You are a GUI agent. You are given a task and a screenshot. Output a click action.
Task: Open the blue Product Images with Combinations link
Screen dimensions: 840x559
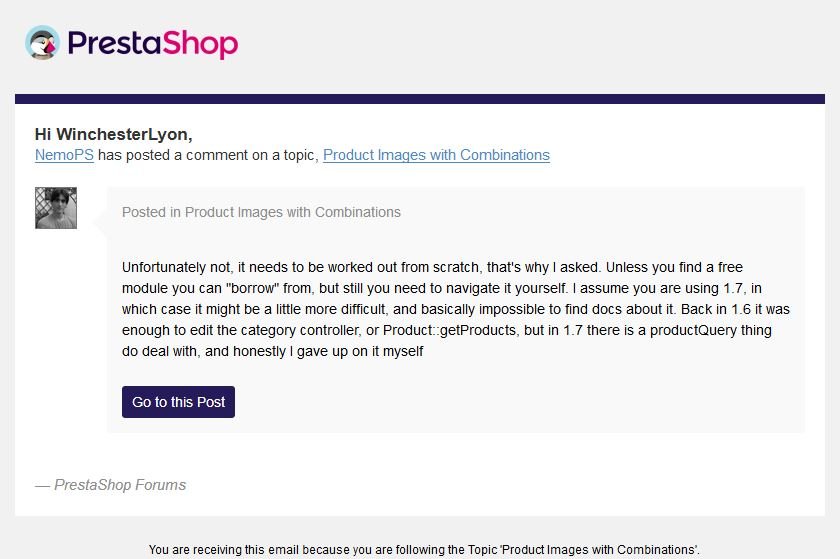436,155
